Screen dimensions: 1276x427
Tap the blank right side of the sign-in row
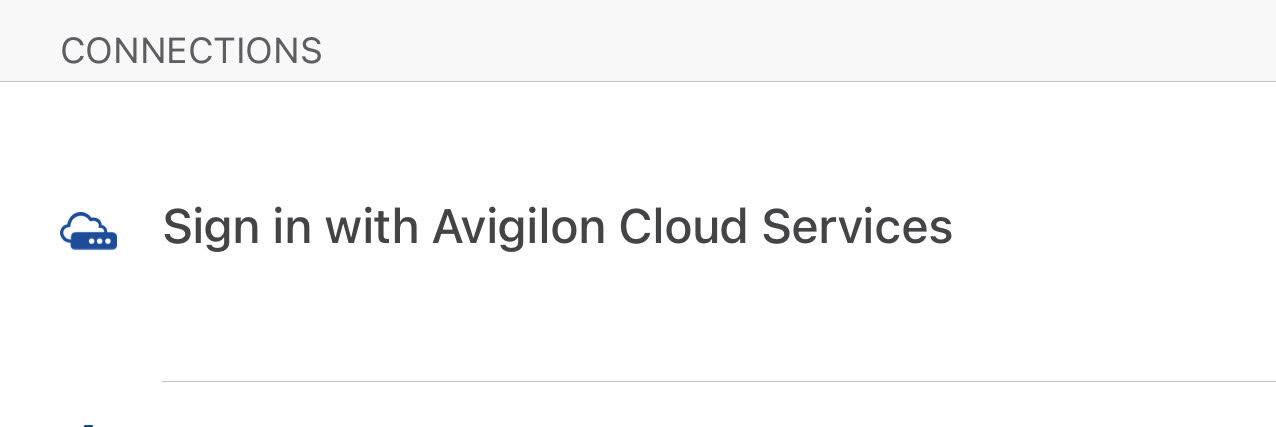1110,231
